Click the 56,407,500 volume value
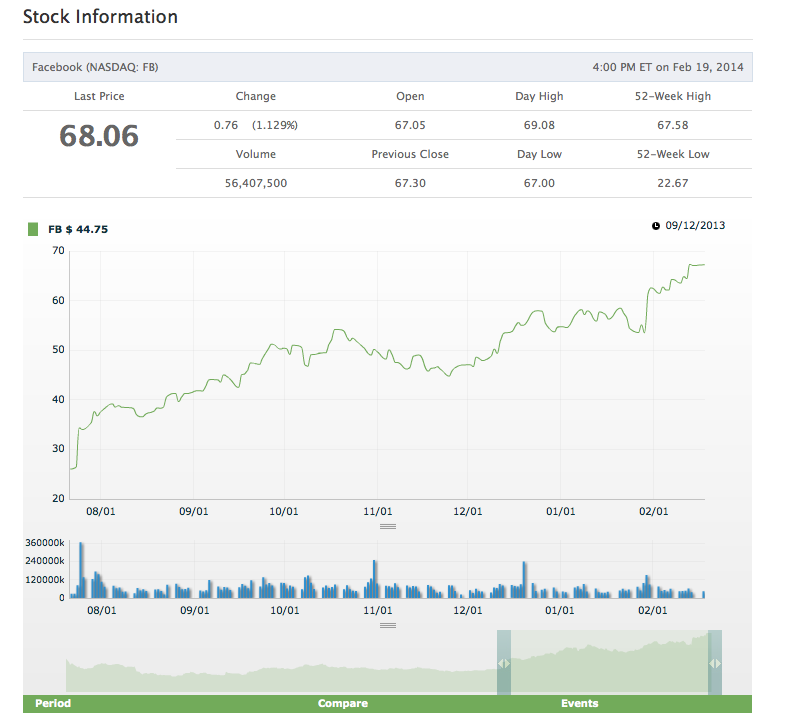Viewport: 786px width, 719px height. [x=255, y=183]
